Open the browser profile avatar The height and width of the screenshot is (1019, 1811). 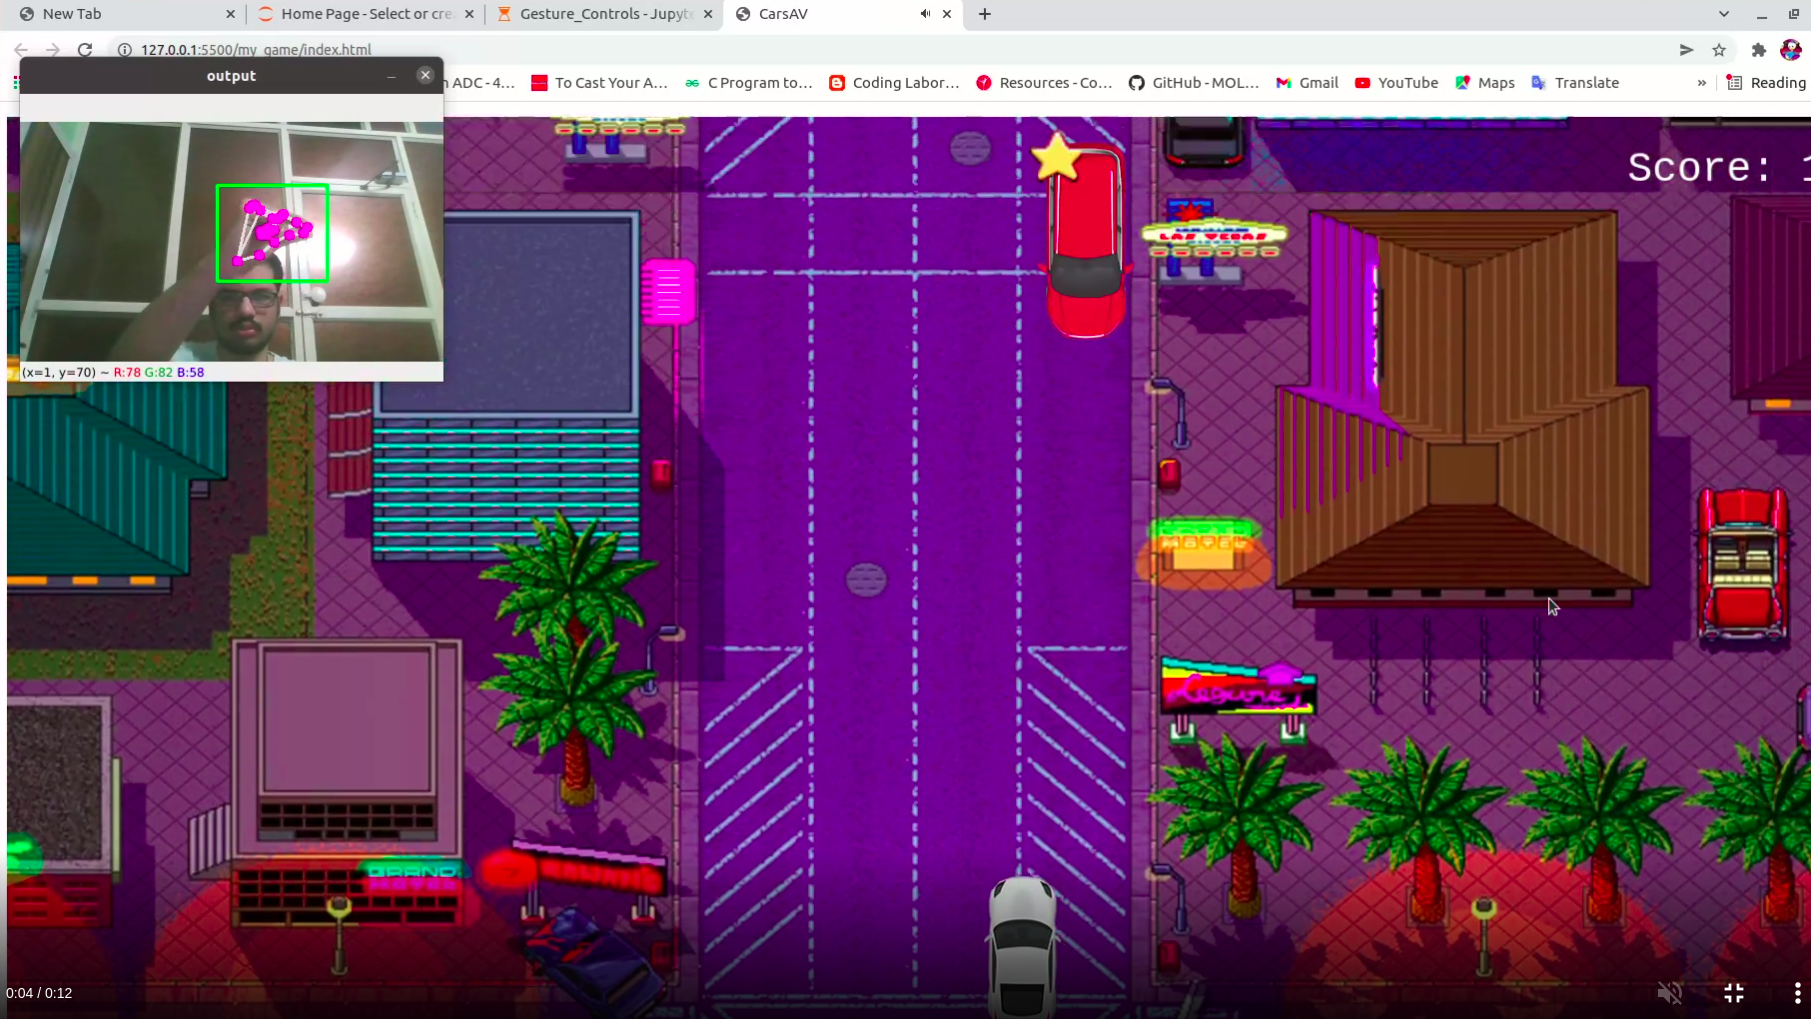[1791, 49]
